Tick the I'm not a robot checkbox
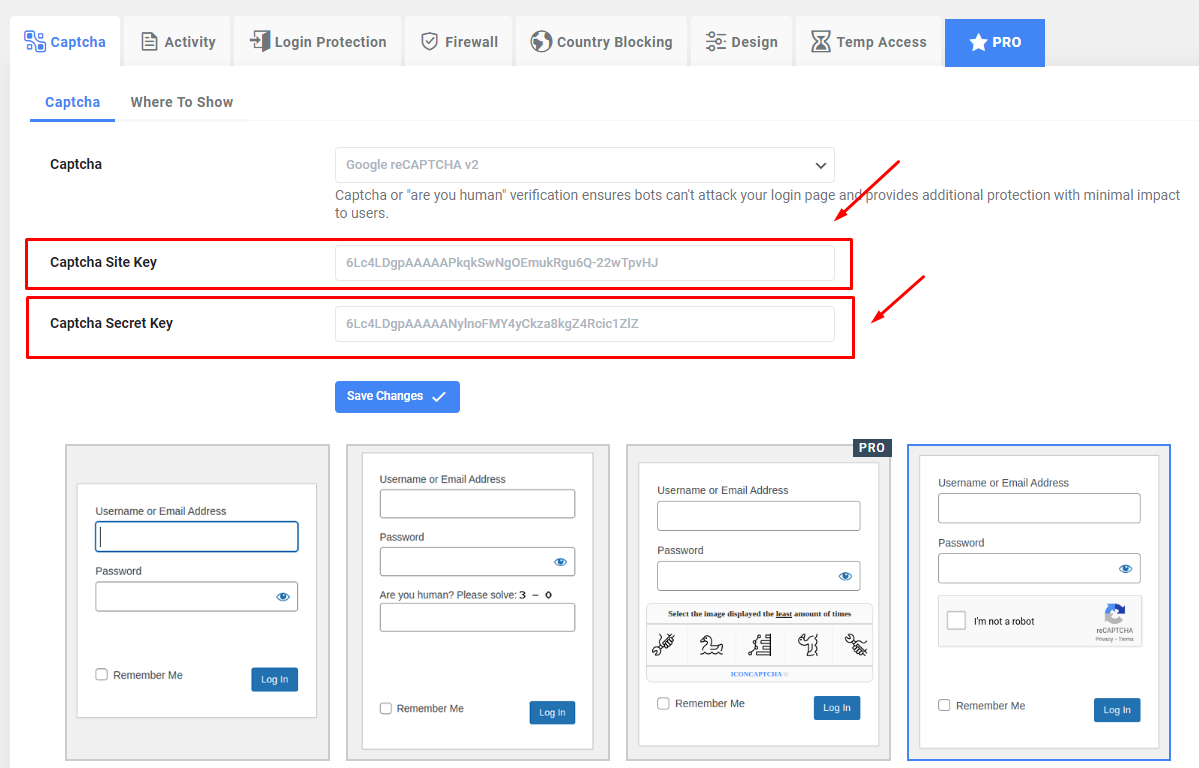1199x768 pixels. (957, 620)
